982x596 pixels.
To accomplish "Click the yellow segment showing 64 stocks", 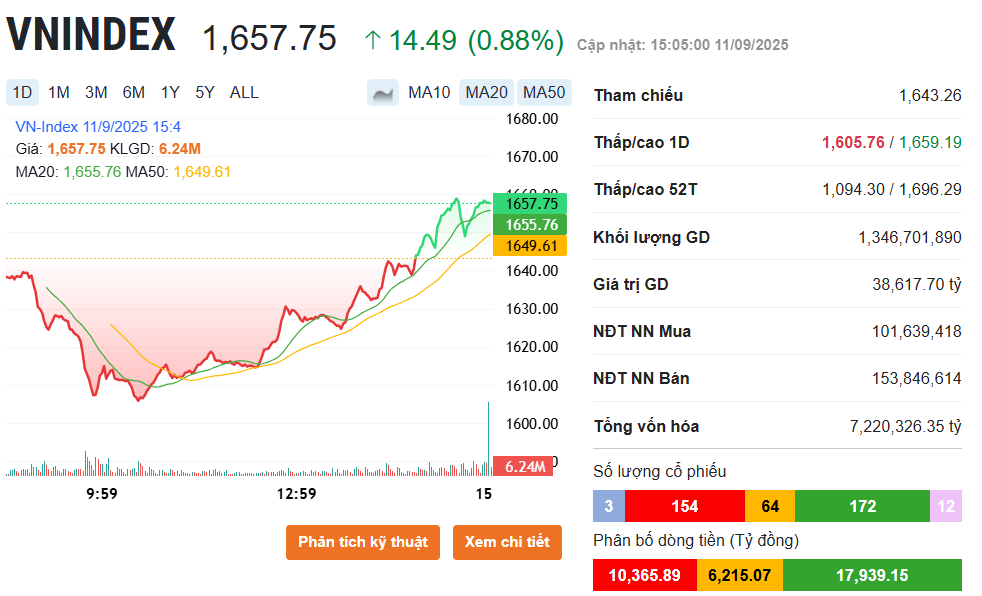I will [770, 506].
